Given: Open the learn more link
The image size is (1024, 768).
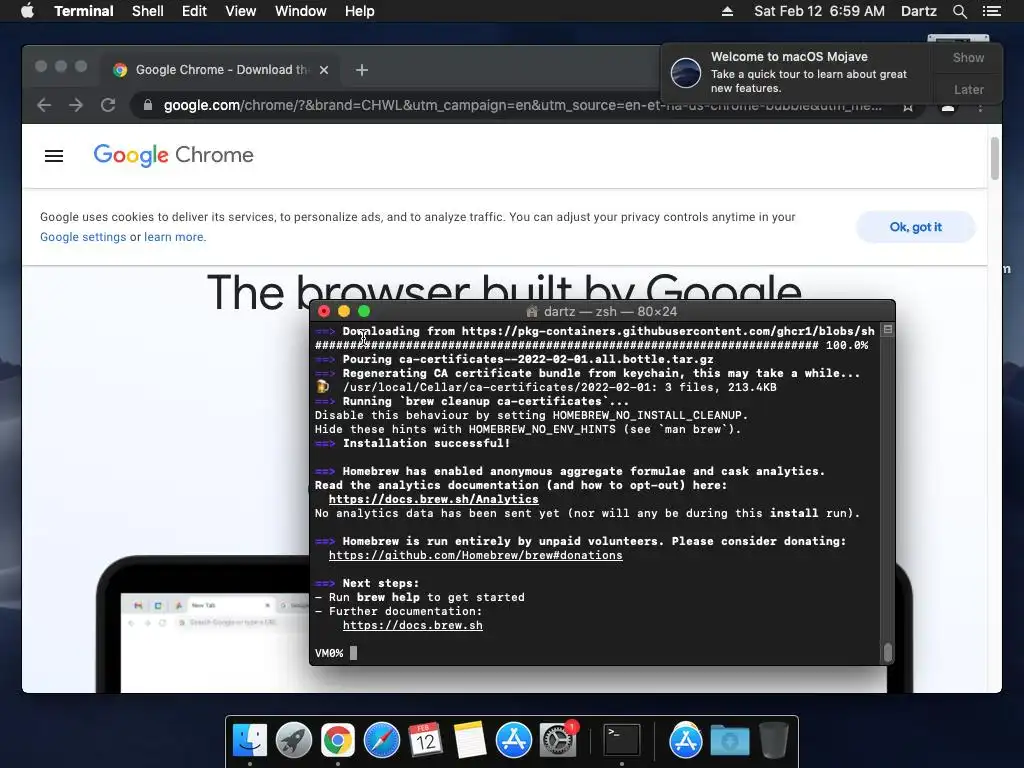Looking at the screenshot, I should [x=174, y=237].
